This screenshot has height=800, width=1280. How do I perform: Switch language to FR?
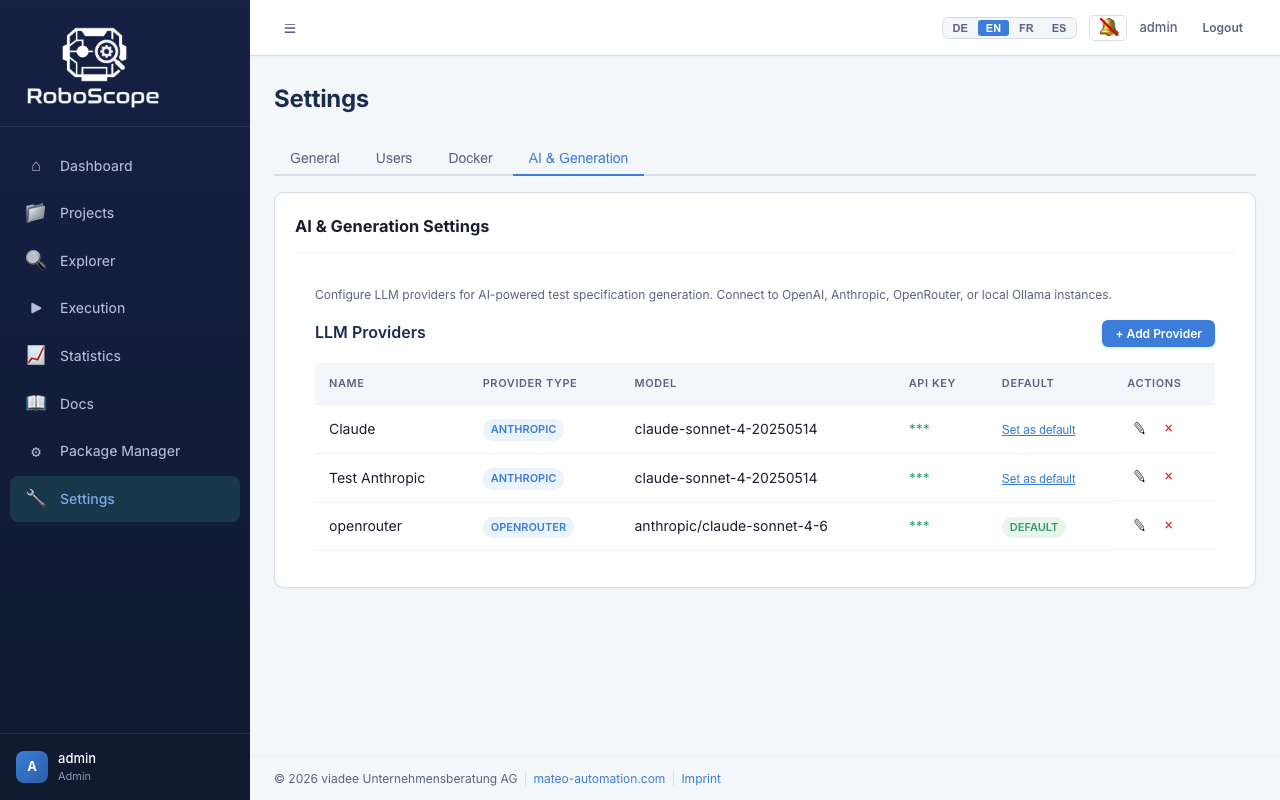coord(1026,28)
